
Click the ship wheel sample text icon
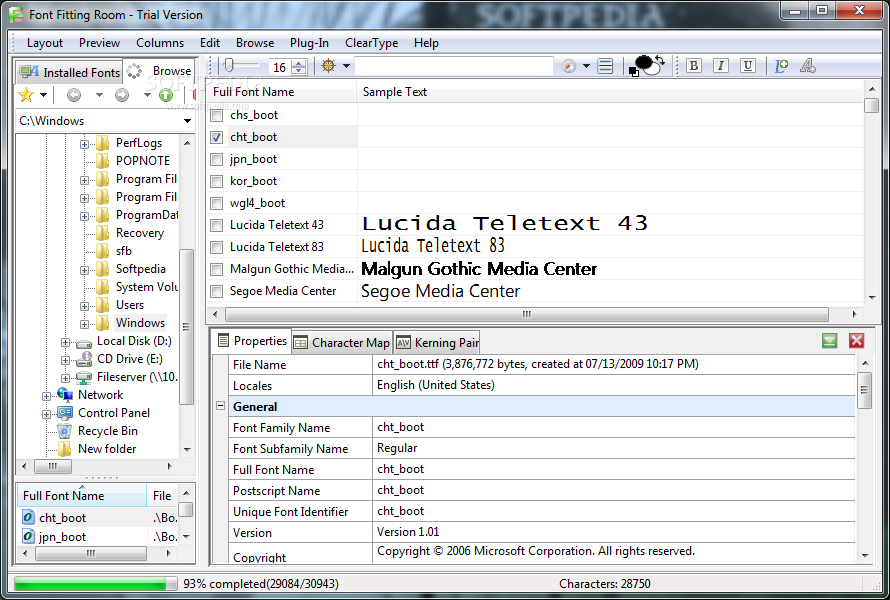coord(329,66)
